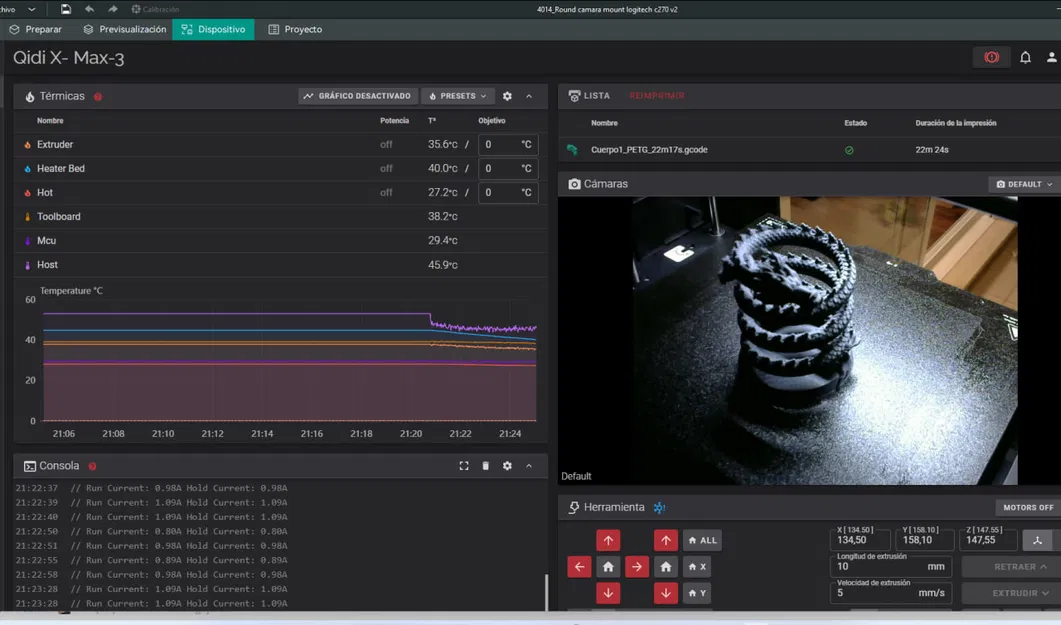The width and height of the screenshot is (1061, 625).
Task: Move the toolhead left with the red arrow
Action: (579, 567)
